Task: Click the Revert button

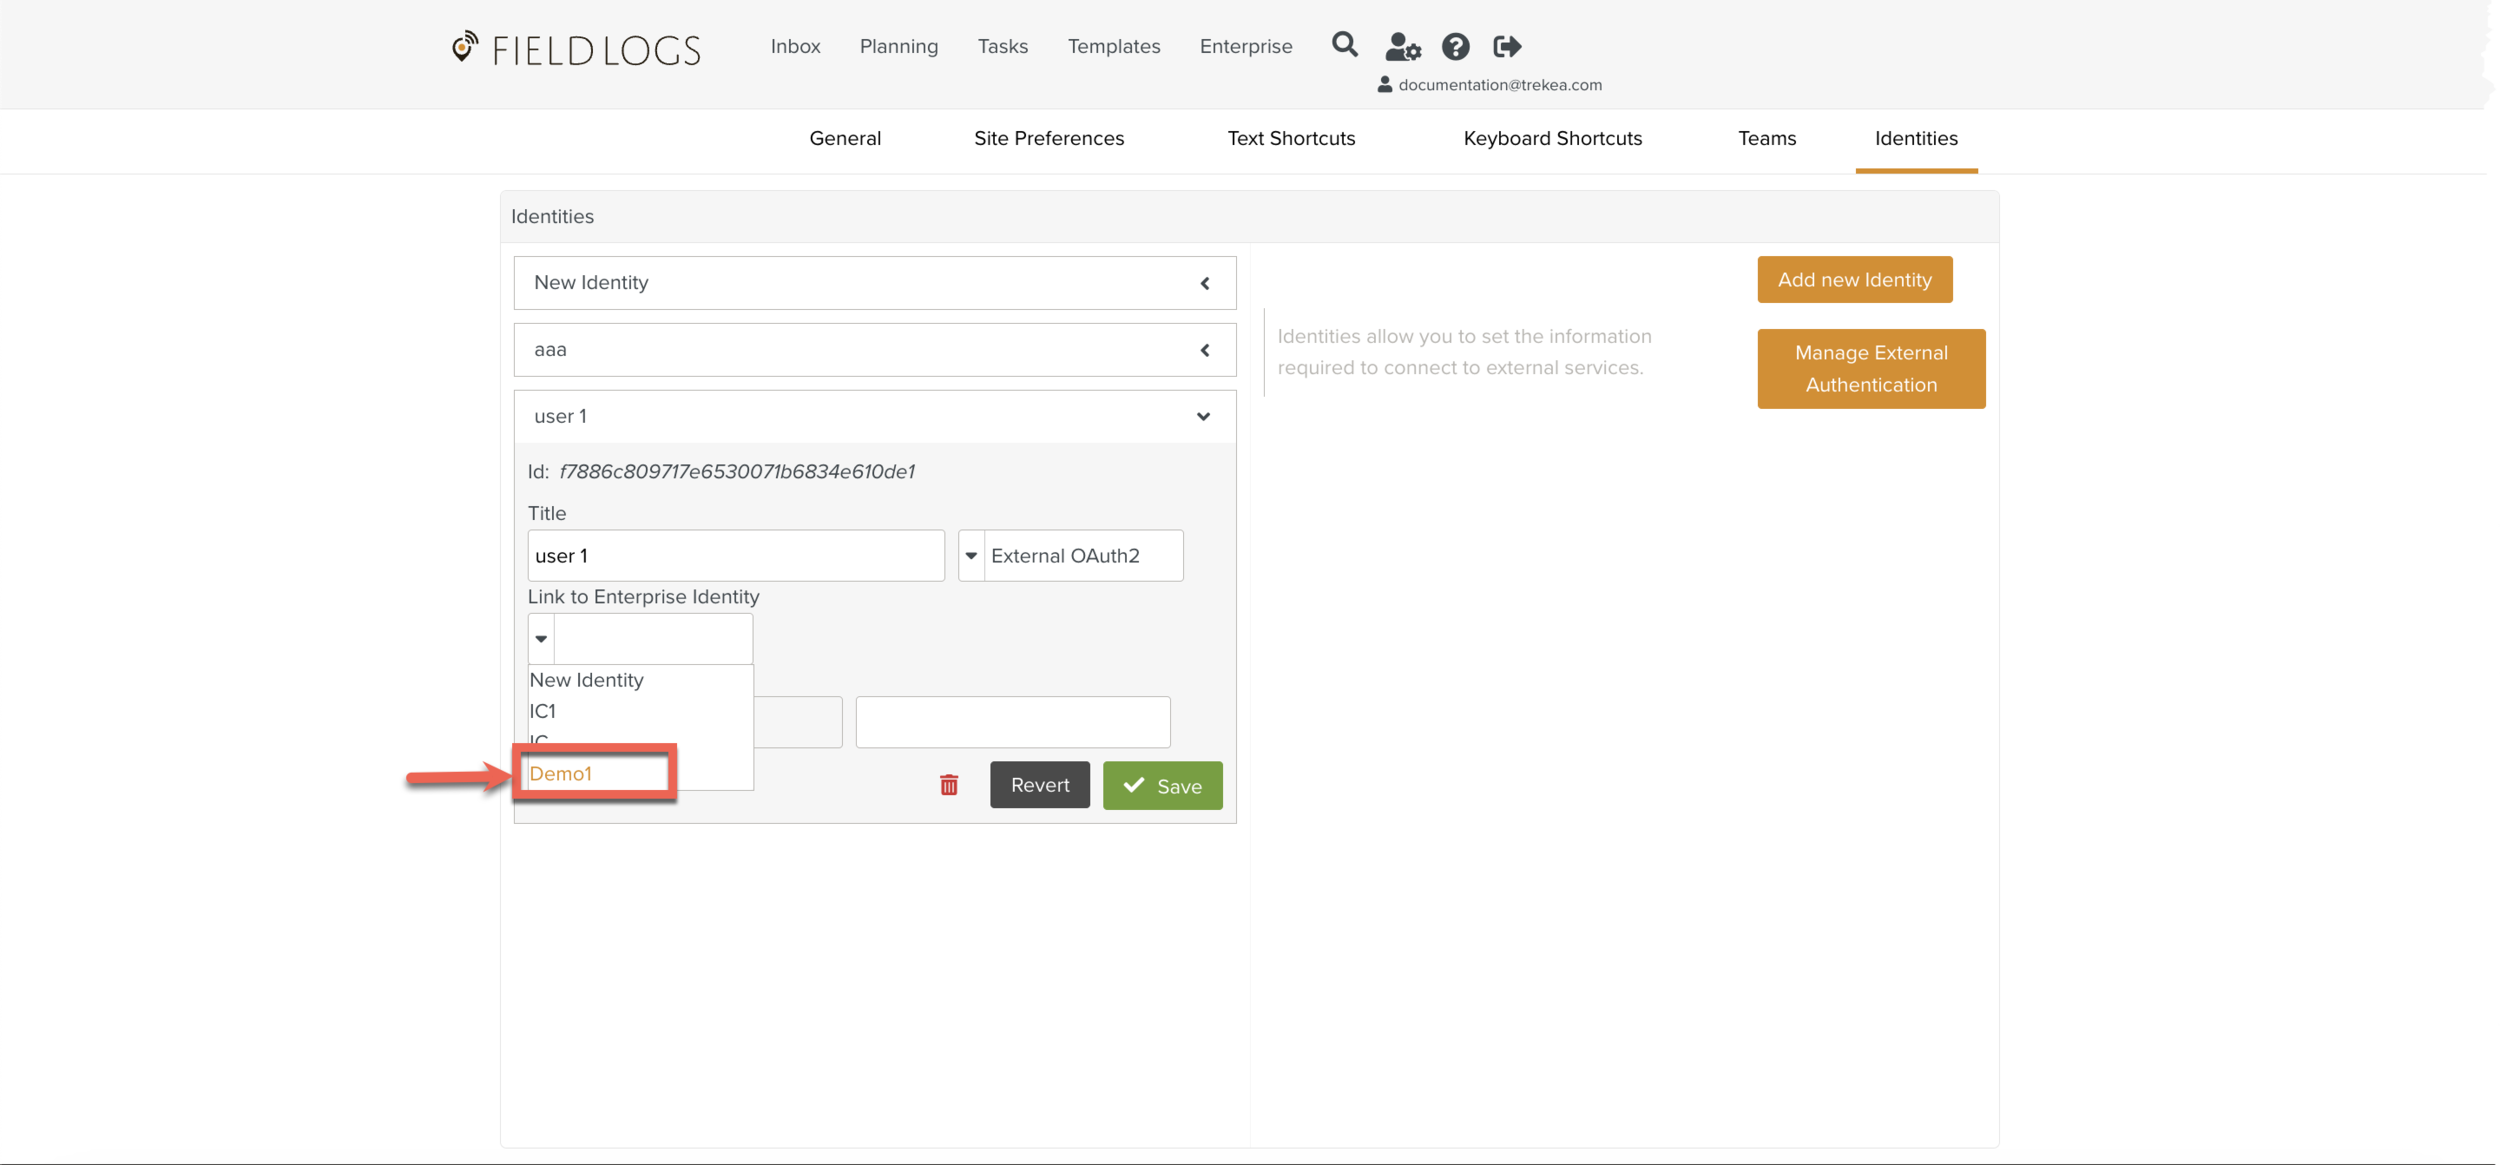Action: pos(1039,785)
